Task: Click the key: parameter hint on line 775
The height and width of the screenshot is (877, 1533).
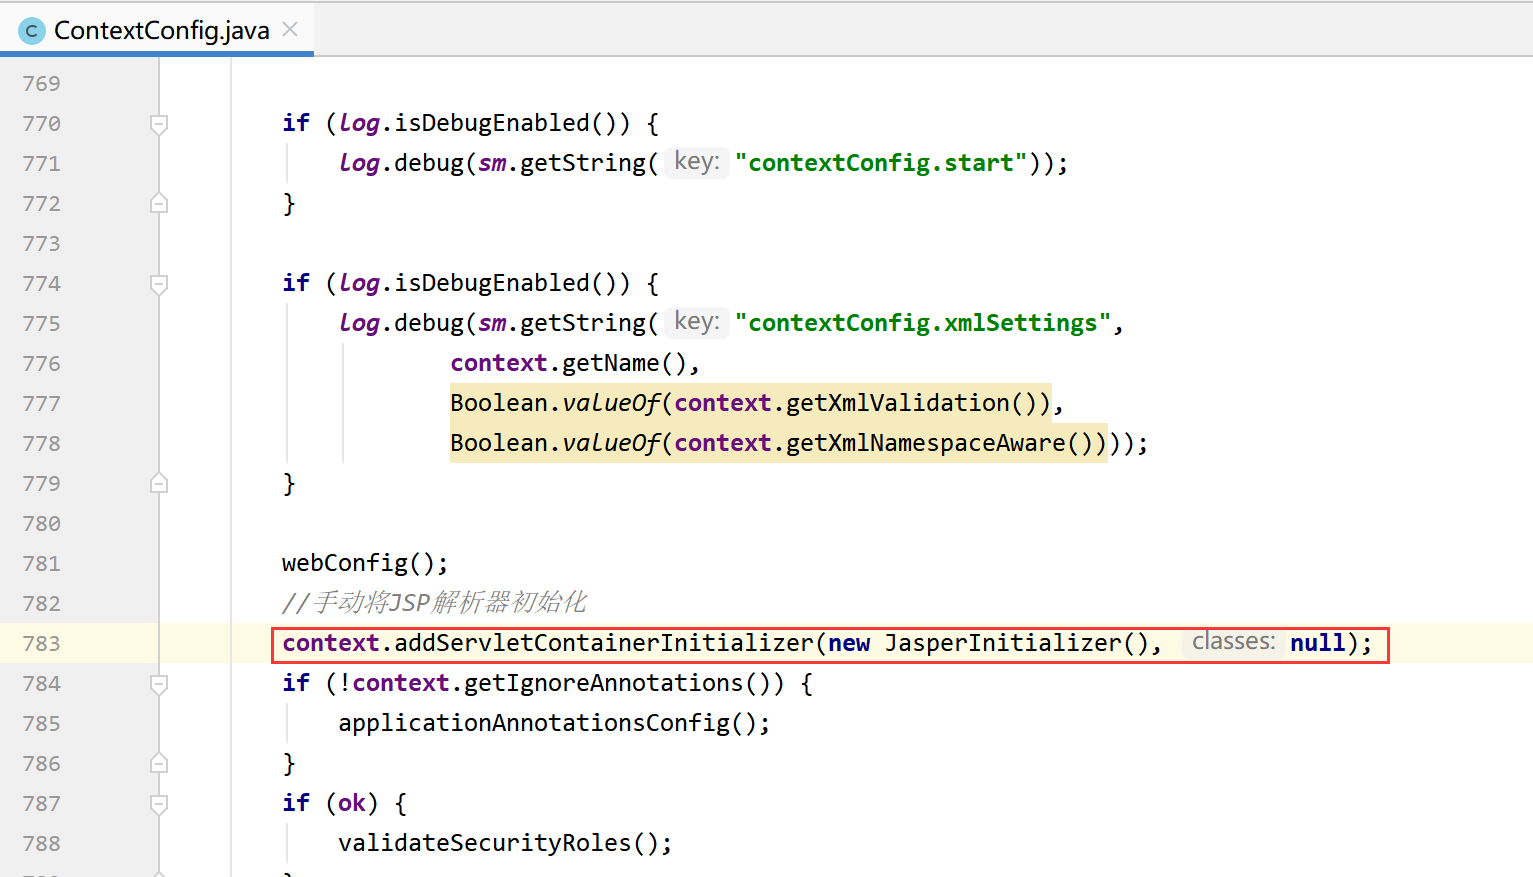Action: [697, 322]
